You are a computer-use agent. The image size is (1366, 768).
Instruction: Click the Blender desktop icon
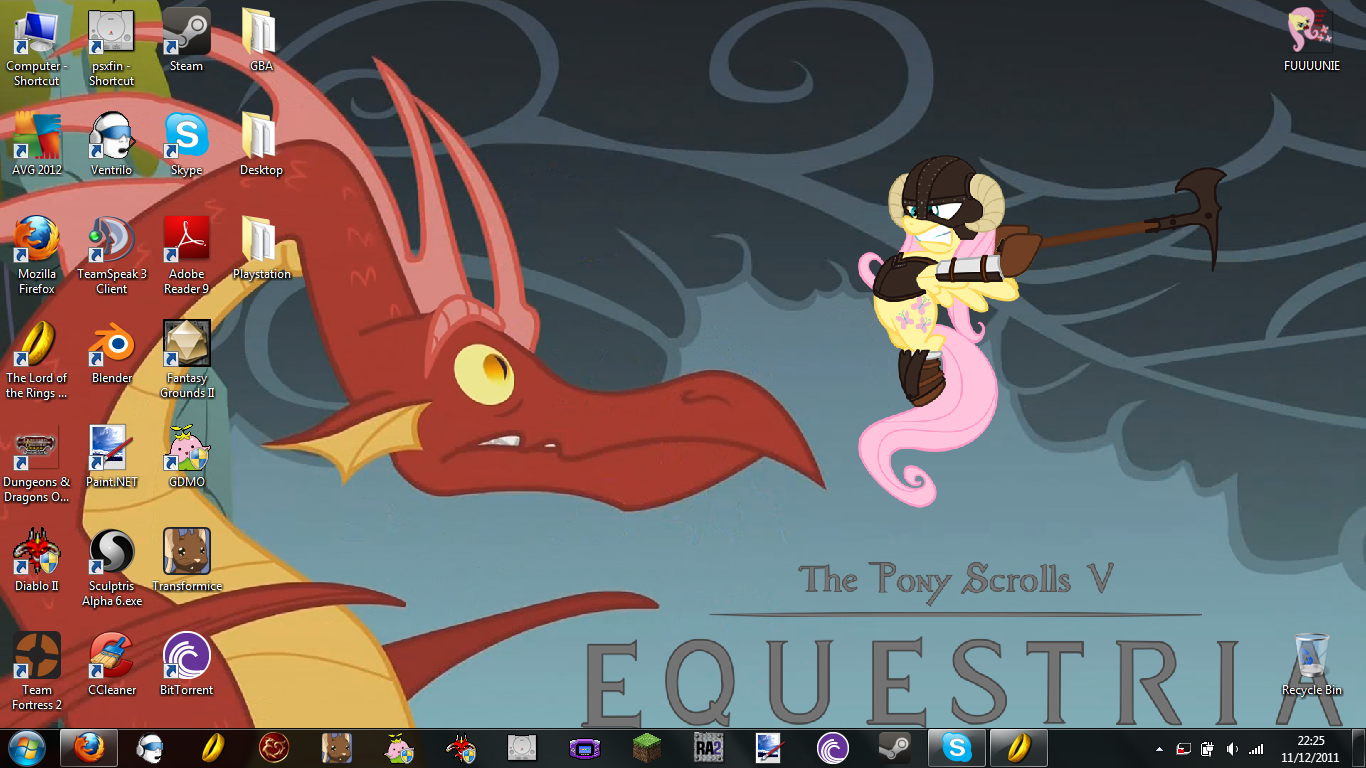(x=112, y=352)
